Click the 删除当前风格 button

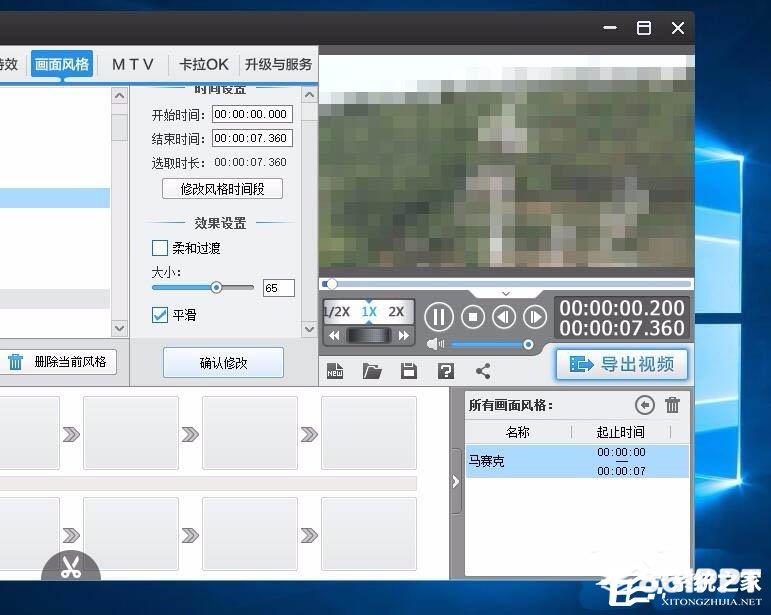(58, 362)
